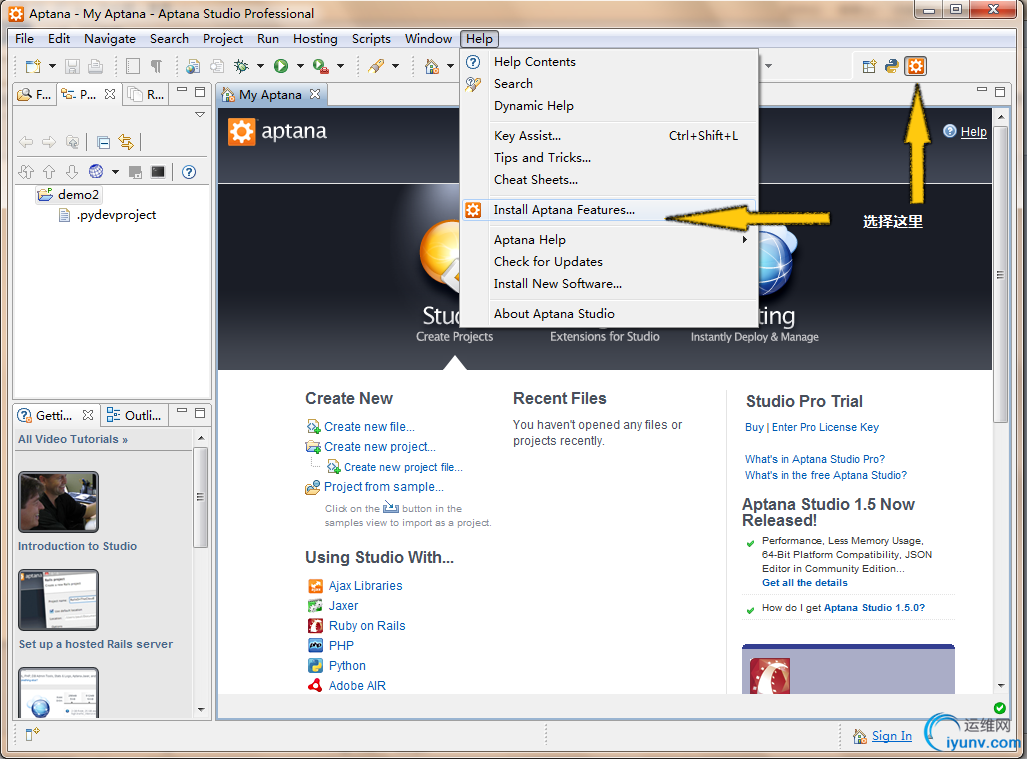
Task: Click the Save floppy disk icon
Action: 72,66
